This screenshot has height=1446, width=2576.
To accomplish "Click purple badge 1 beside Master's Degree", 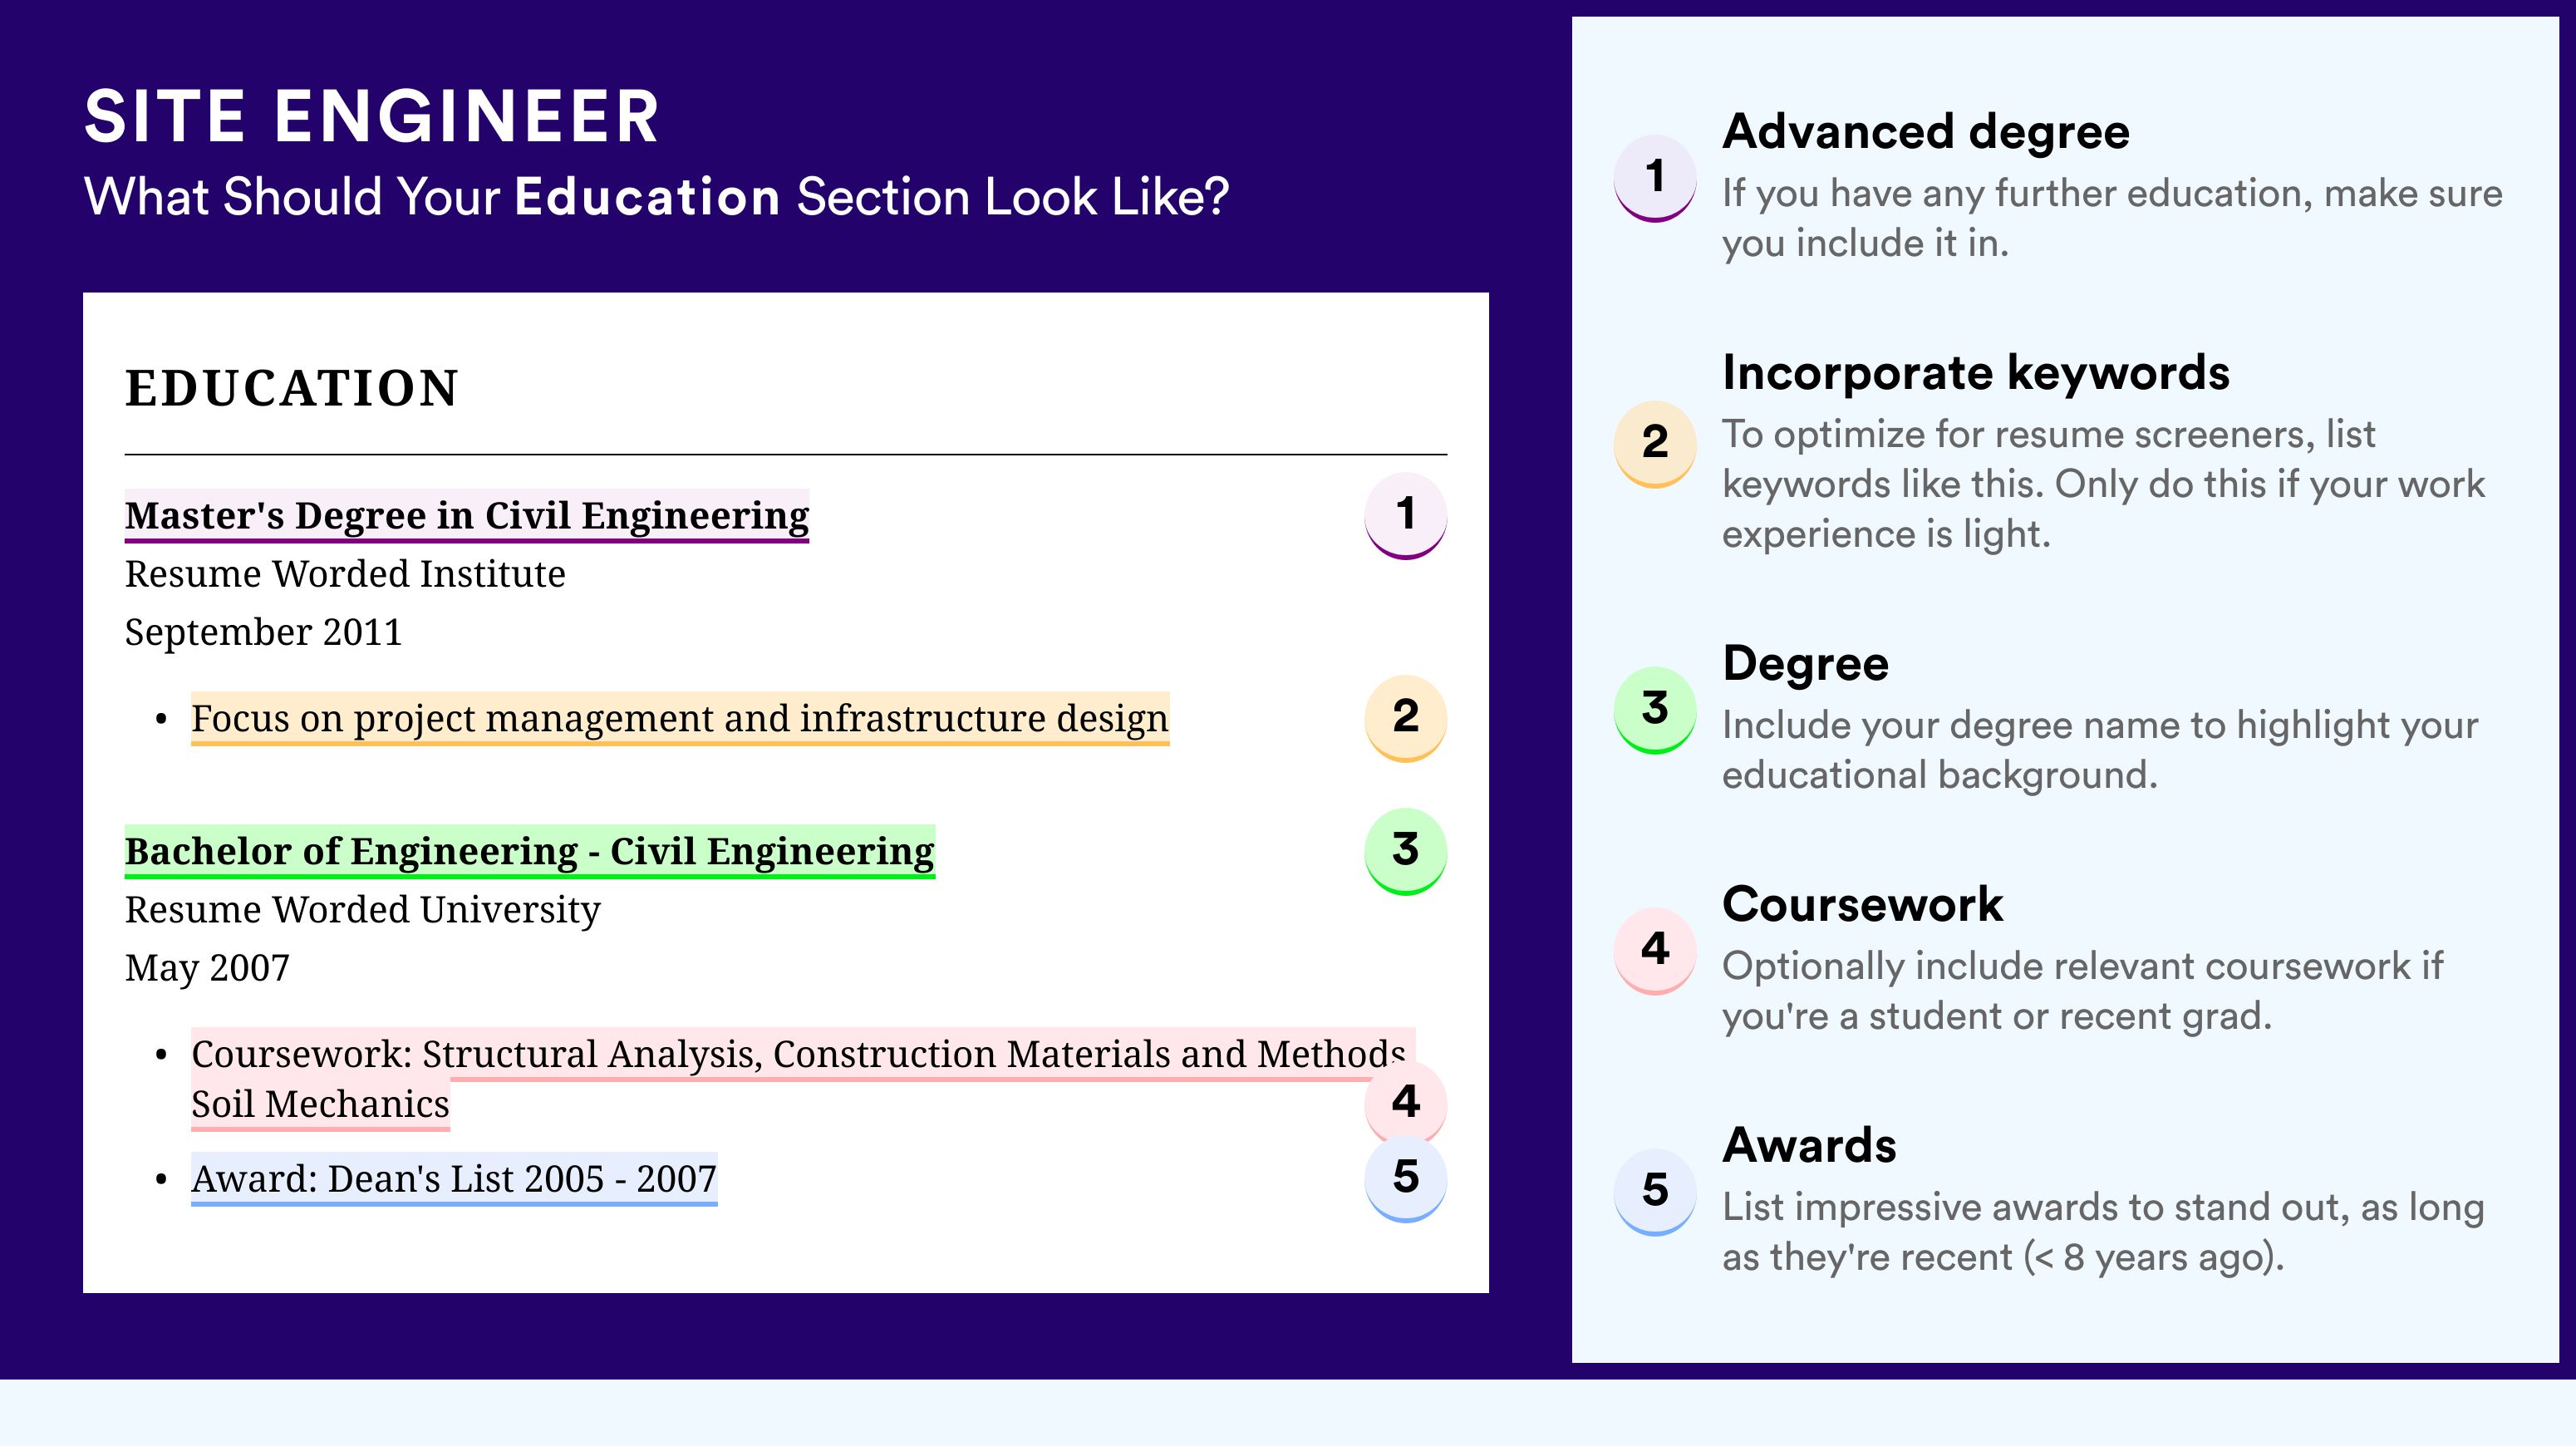I will coord(1405,515).
